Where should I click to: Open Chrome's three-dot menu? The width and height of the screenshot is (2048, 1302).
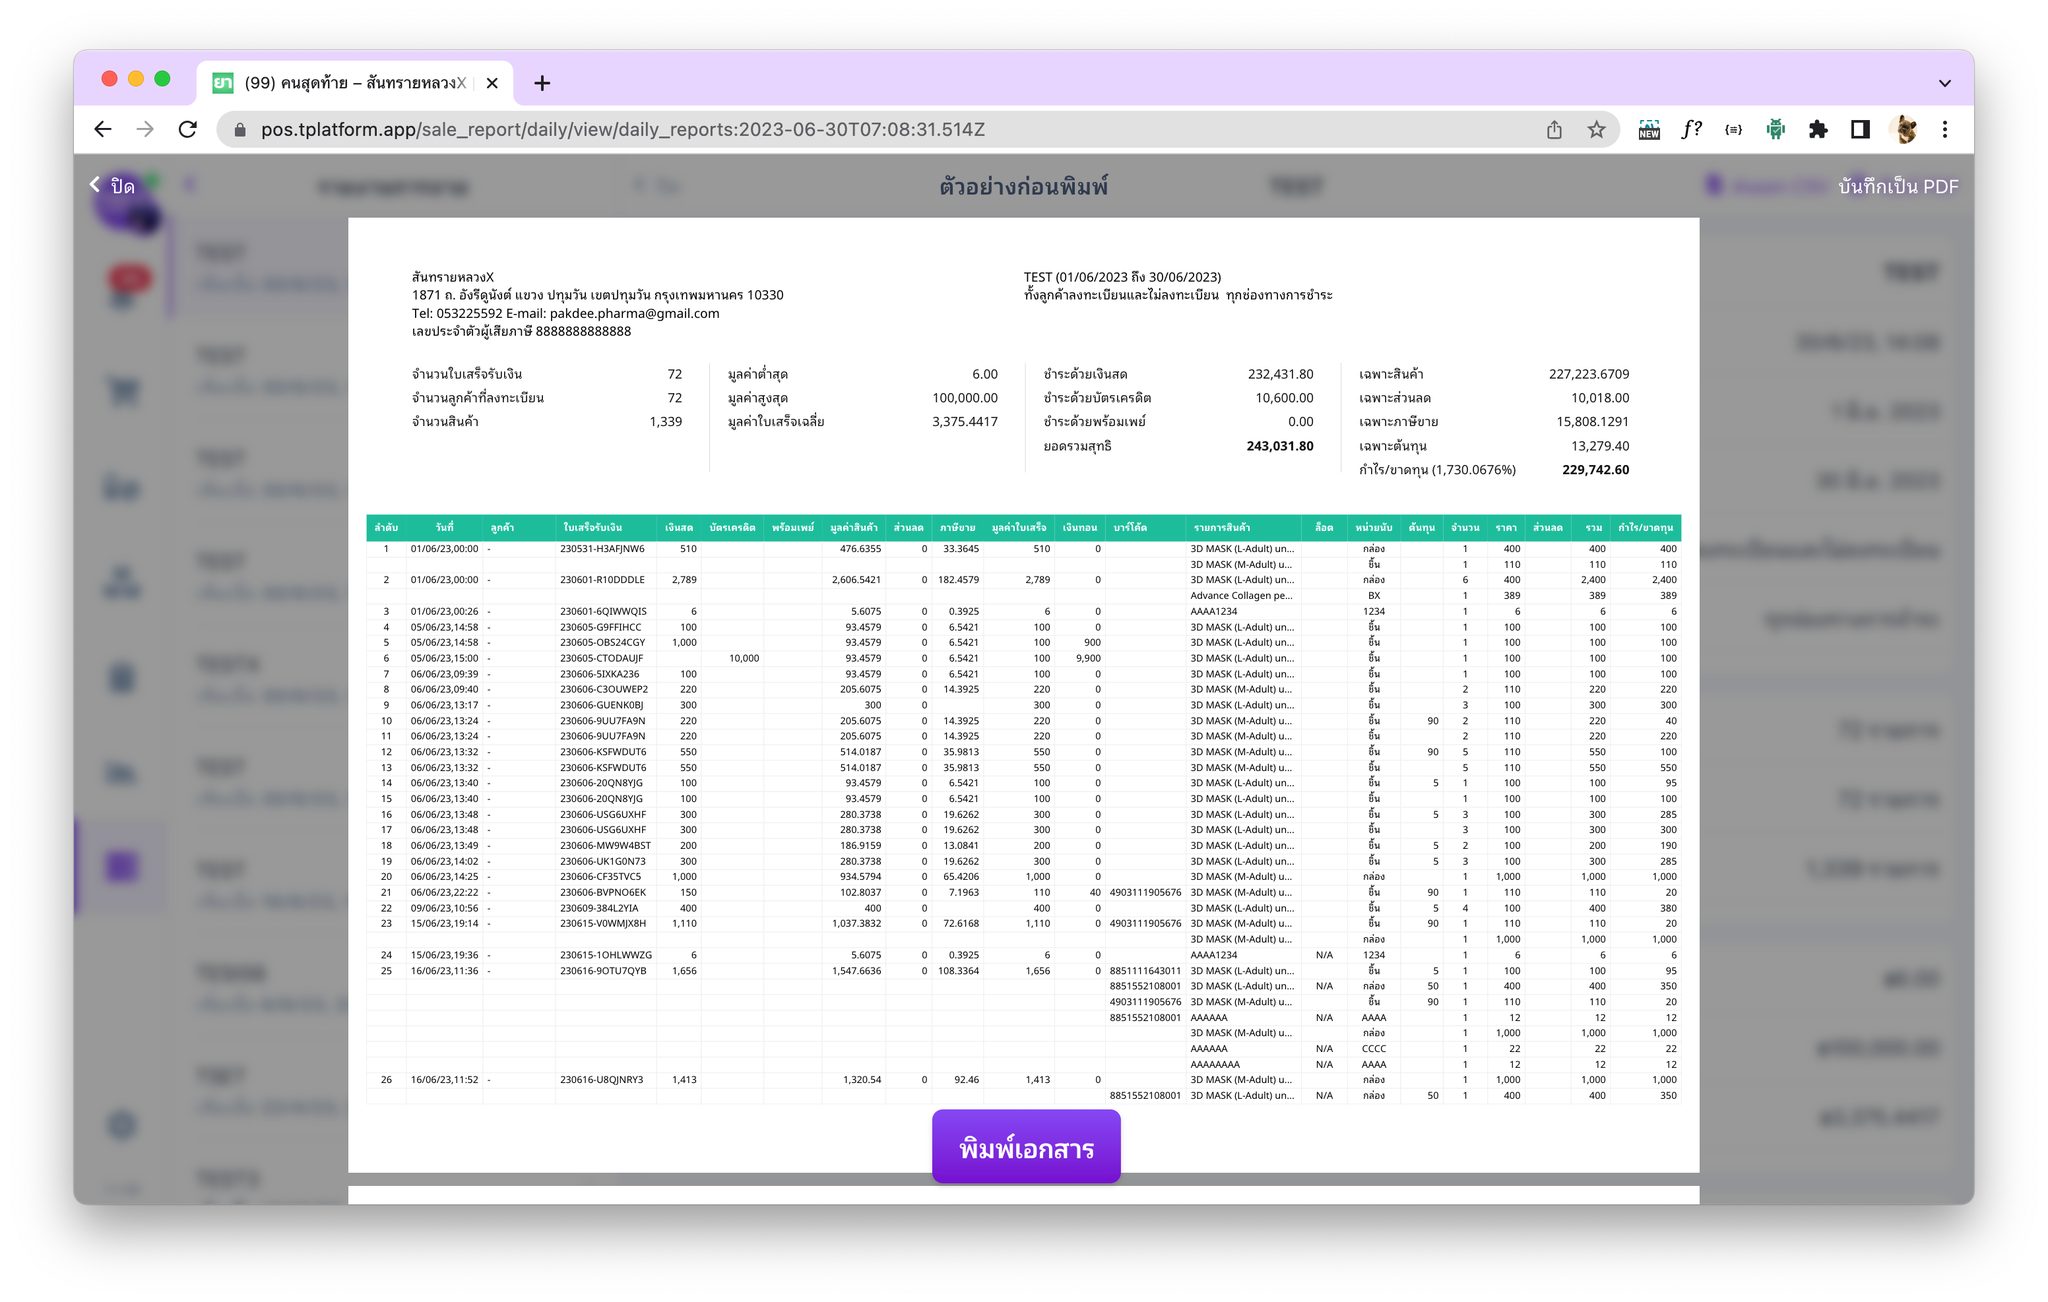[1945, 129]
